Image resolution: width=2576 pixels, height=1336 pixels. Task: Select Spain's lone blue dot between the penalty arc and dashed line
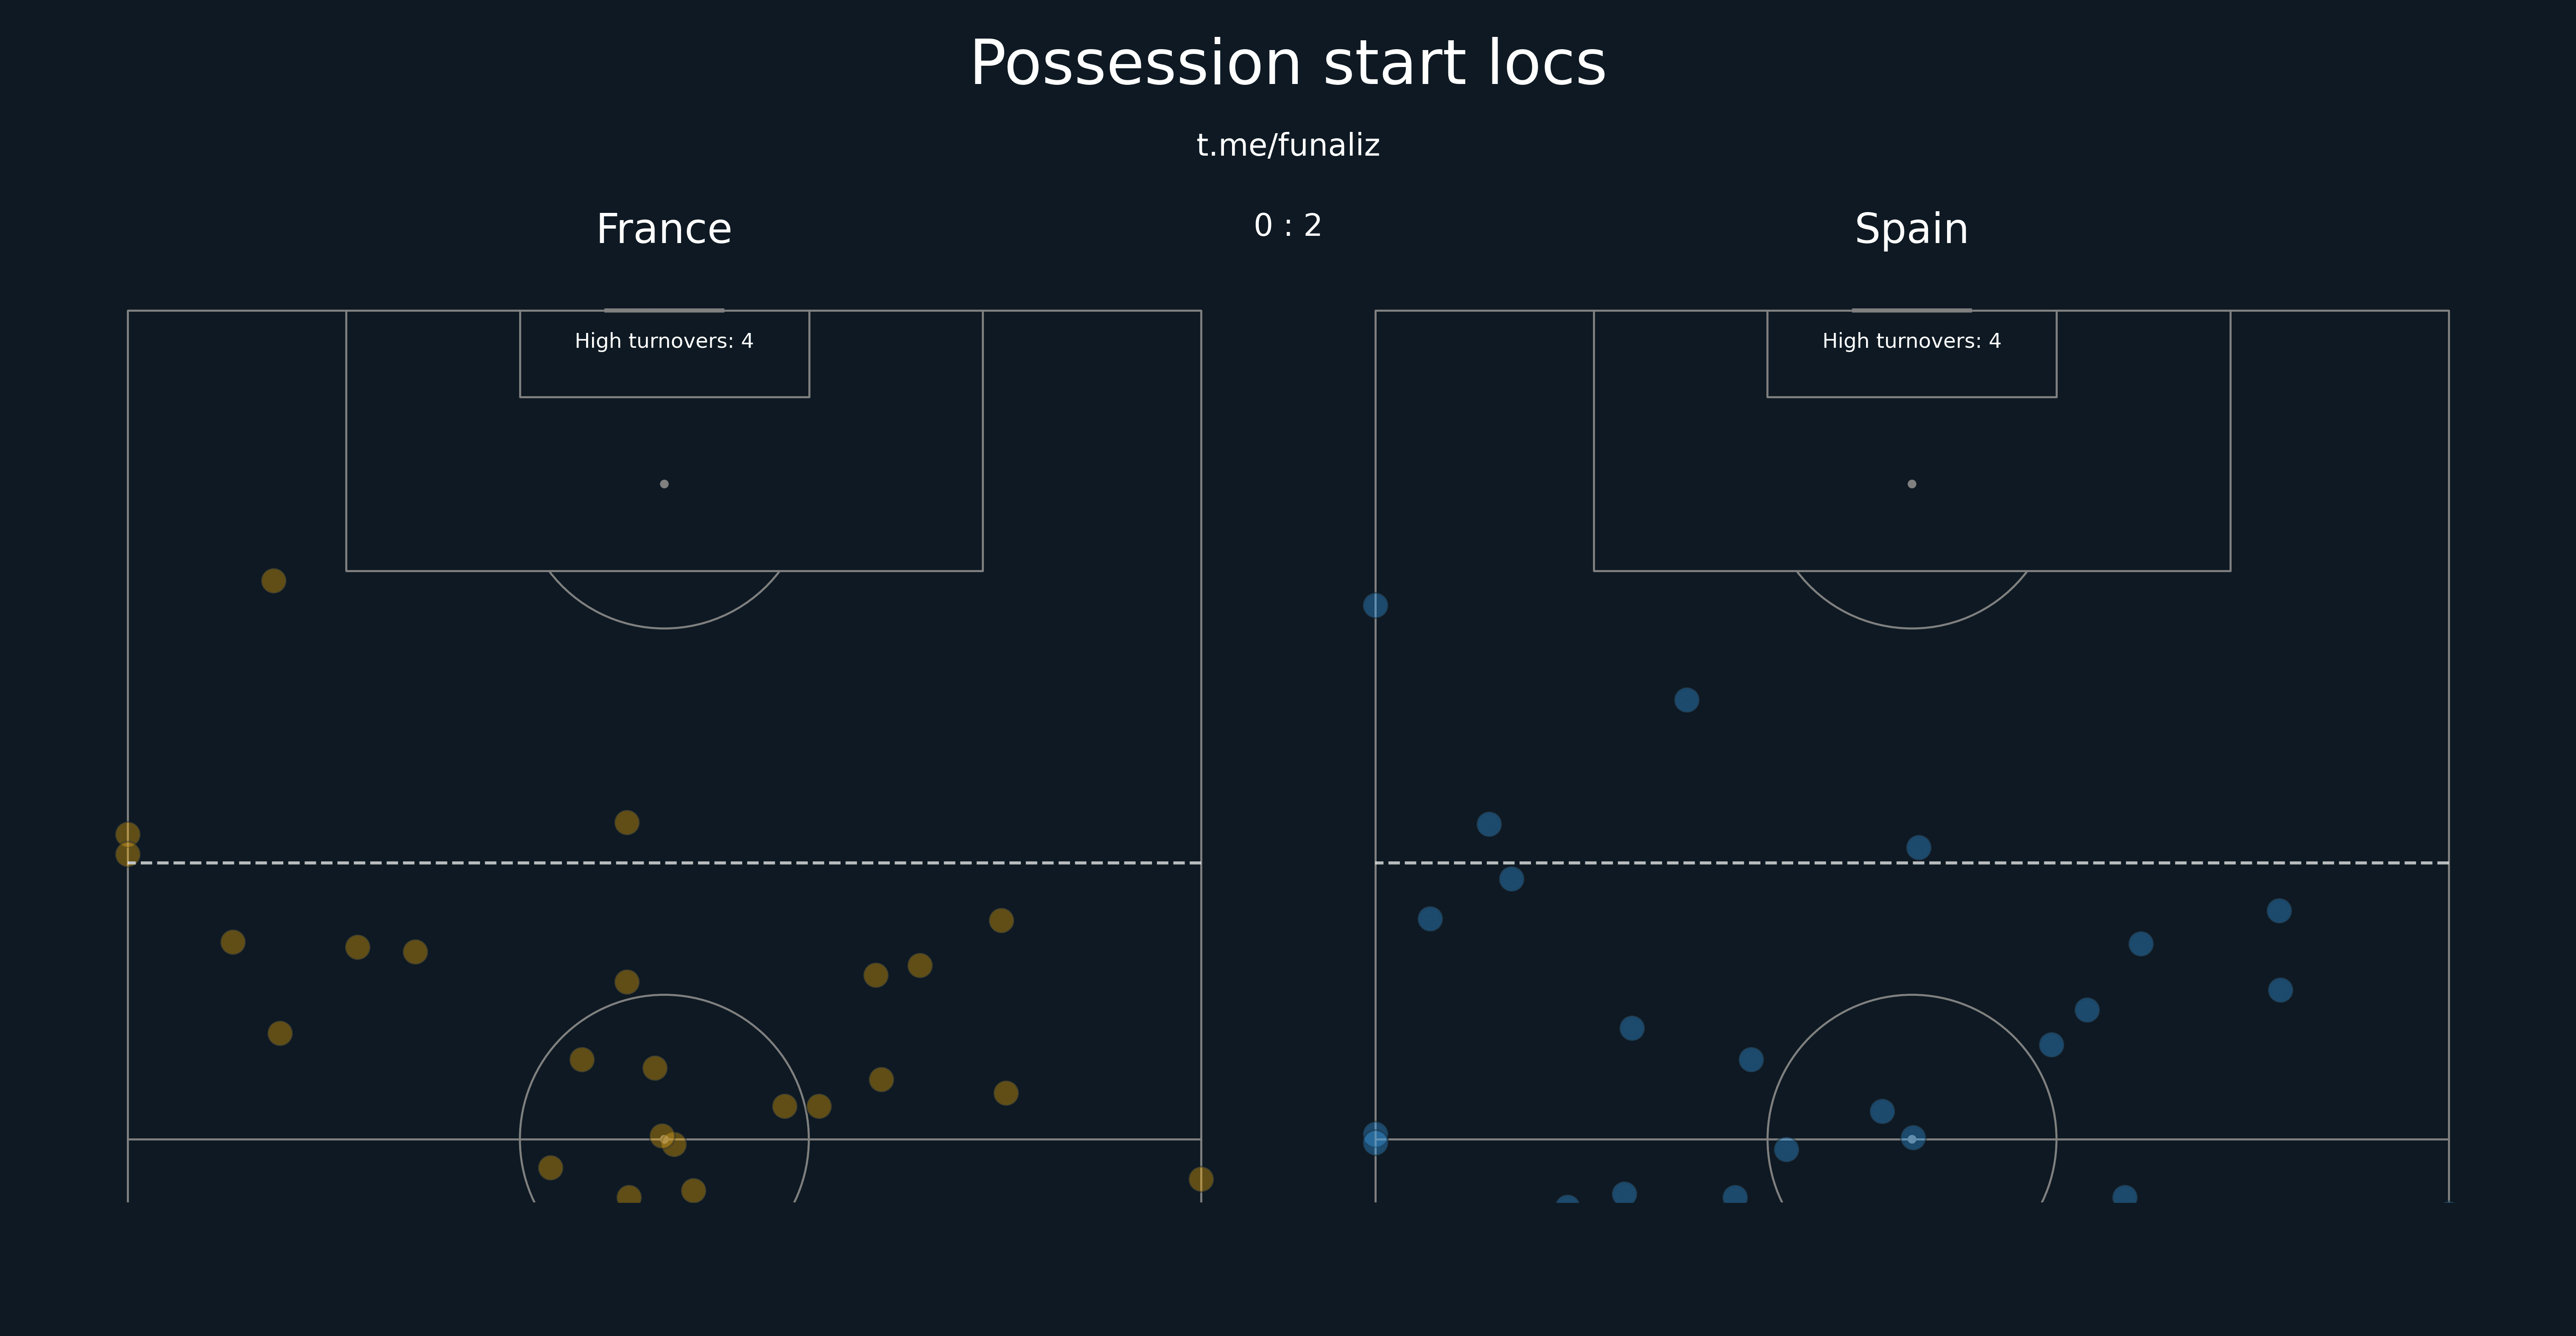point(1686,700)
